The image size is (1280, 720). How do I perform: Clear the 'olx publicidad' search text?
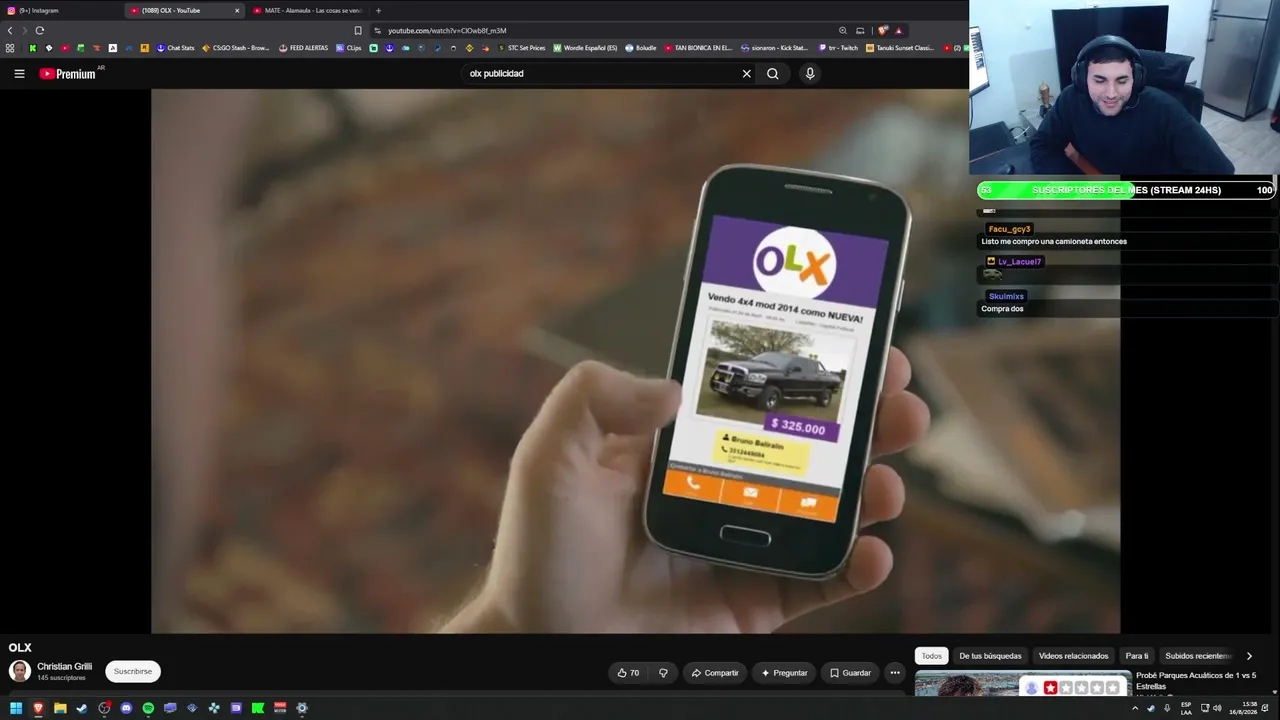click(746, 73)
